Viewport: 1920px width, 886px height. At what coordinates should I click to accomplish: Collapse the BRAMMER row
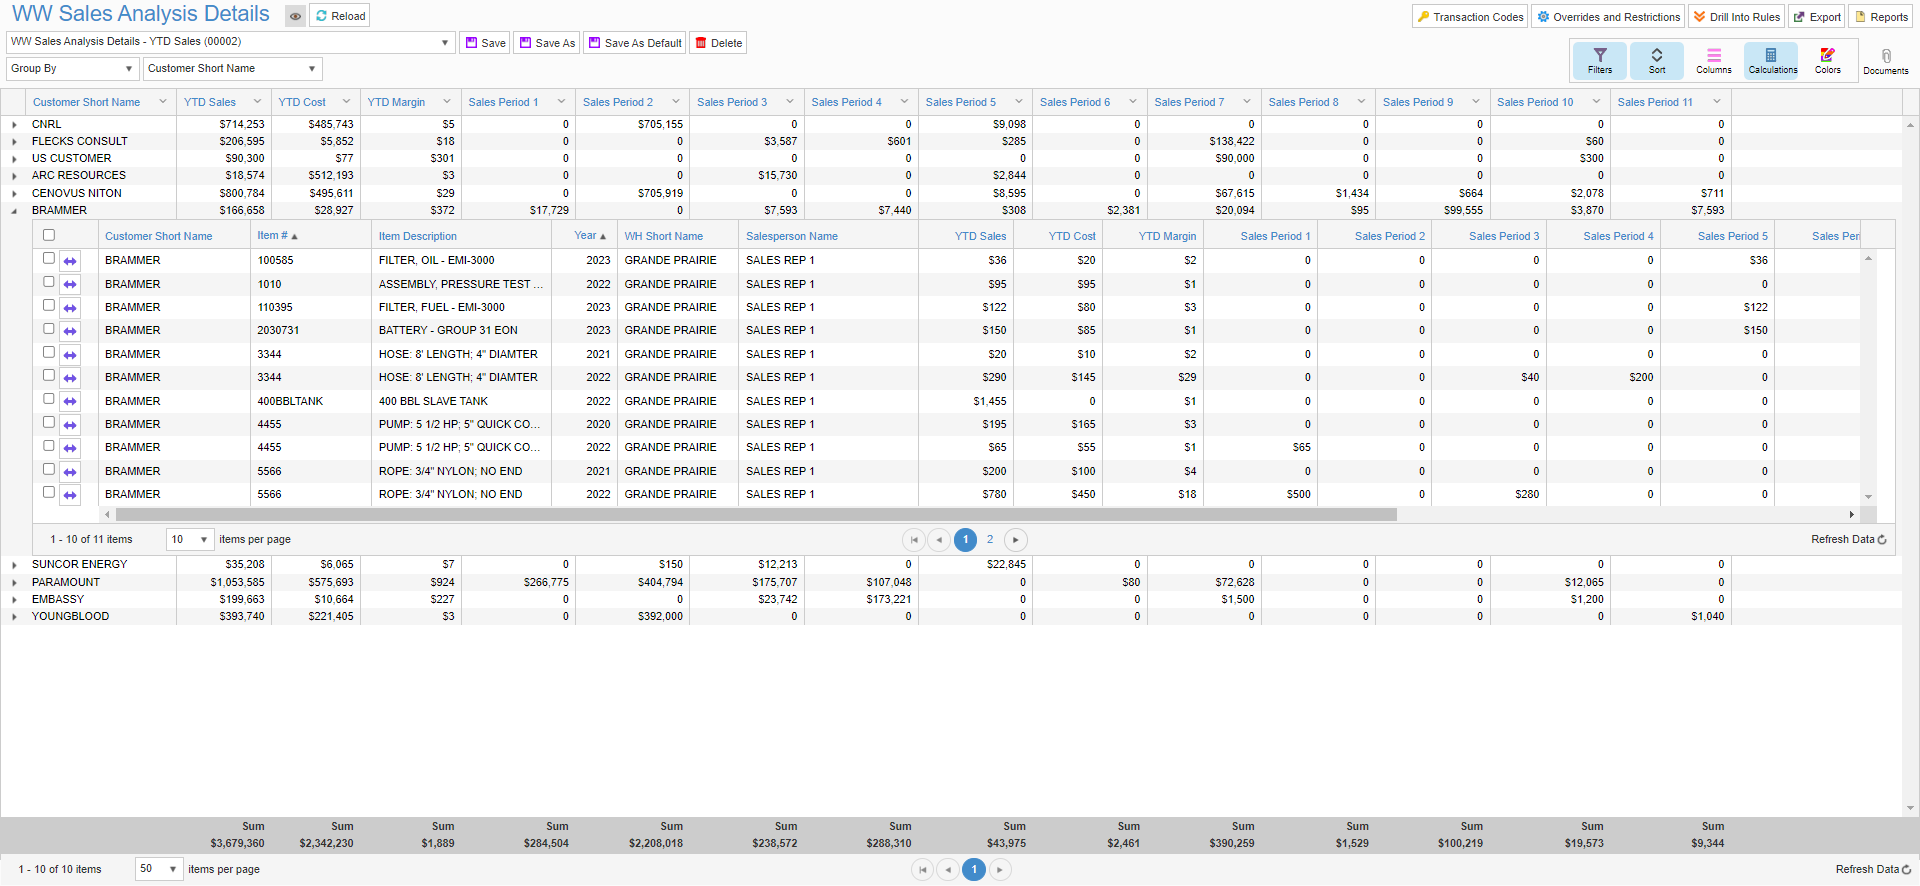coord(14,211)
